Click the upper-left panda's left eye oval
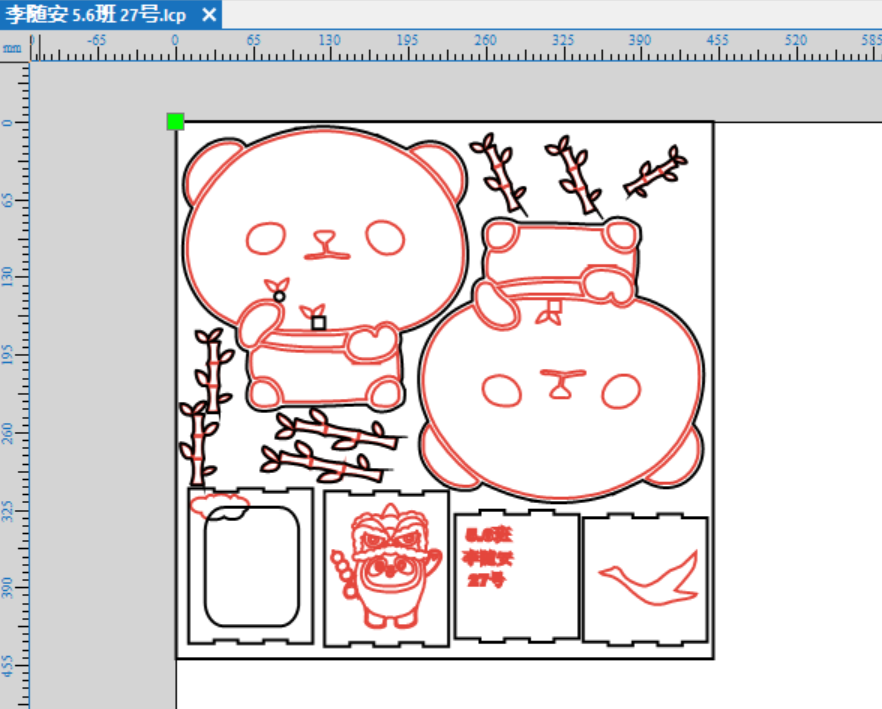 (x=266, y=239)
